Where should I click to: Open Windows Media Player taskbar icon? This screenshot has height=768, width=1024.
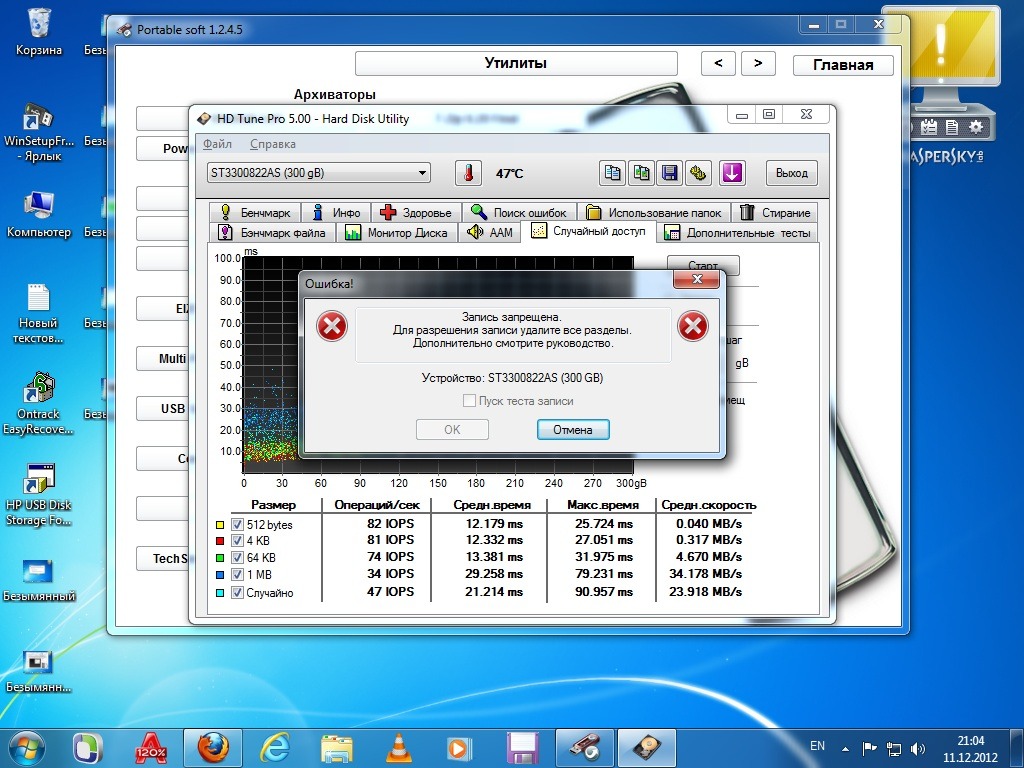pos(460,748)
